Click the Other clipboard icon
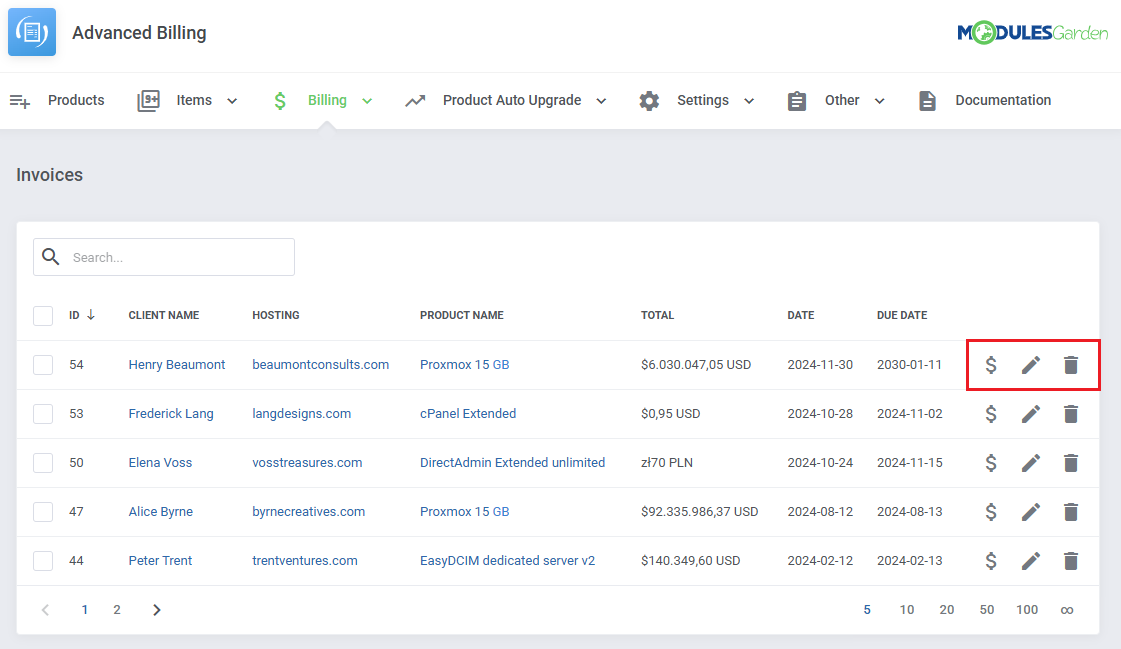 click(796, 101)
